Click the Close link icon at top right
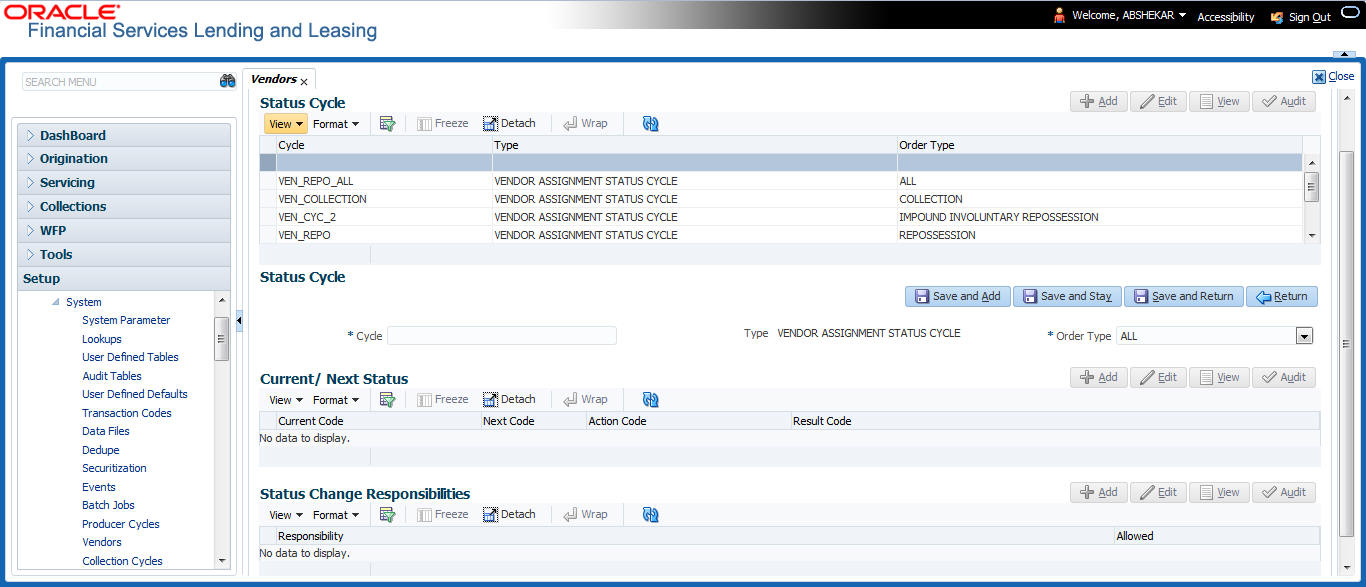Image resolution: width=1366 pixels, height=587 pixels. 1319,77
